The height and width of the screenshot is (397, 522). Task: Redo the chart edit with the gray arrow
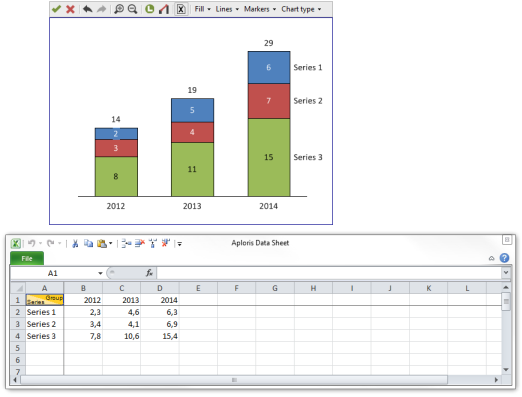[x=101, y=9]
